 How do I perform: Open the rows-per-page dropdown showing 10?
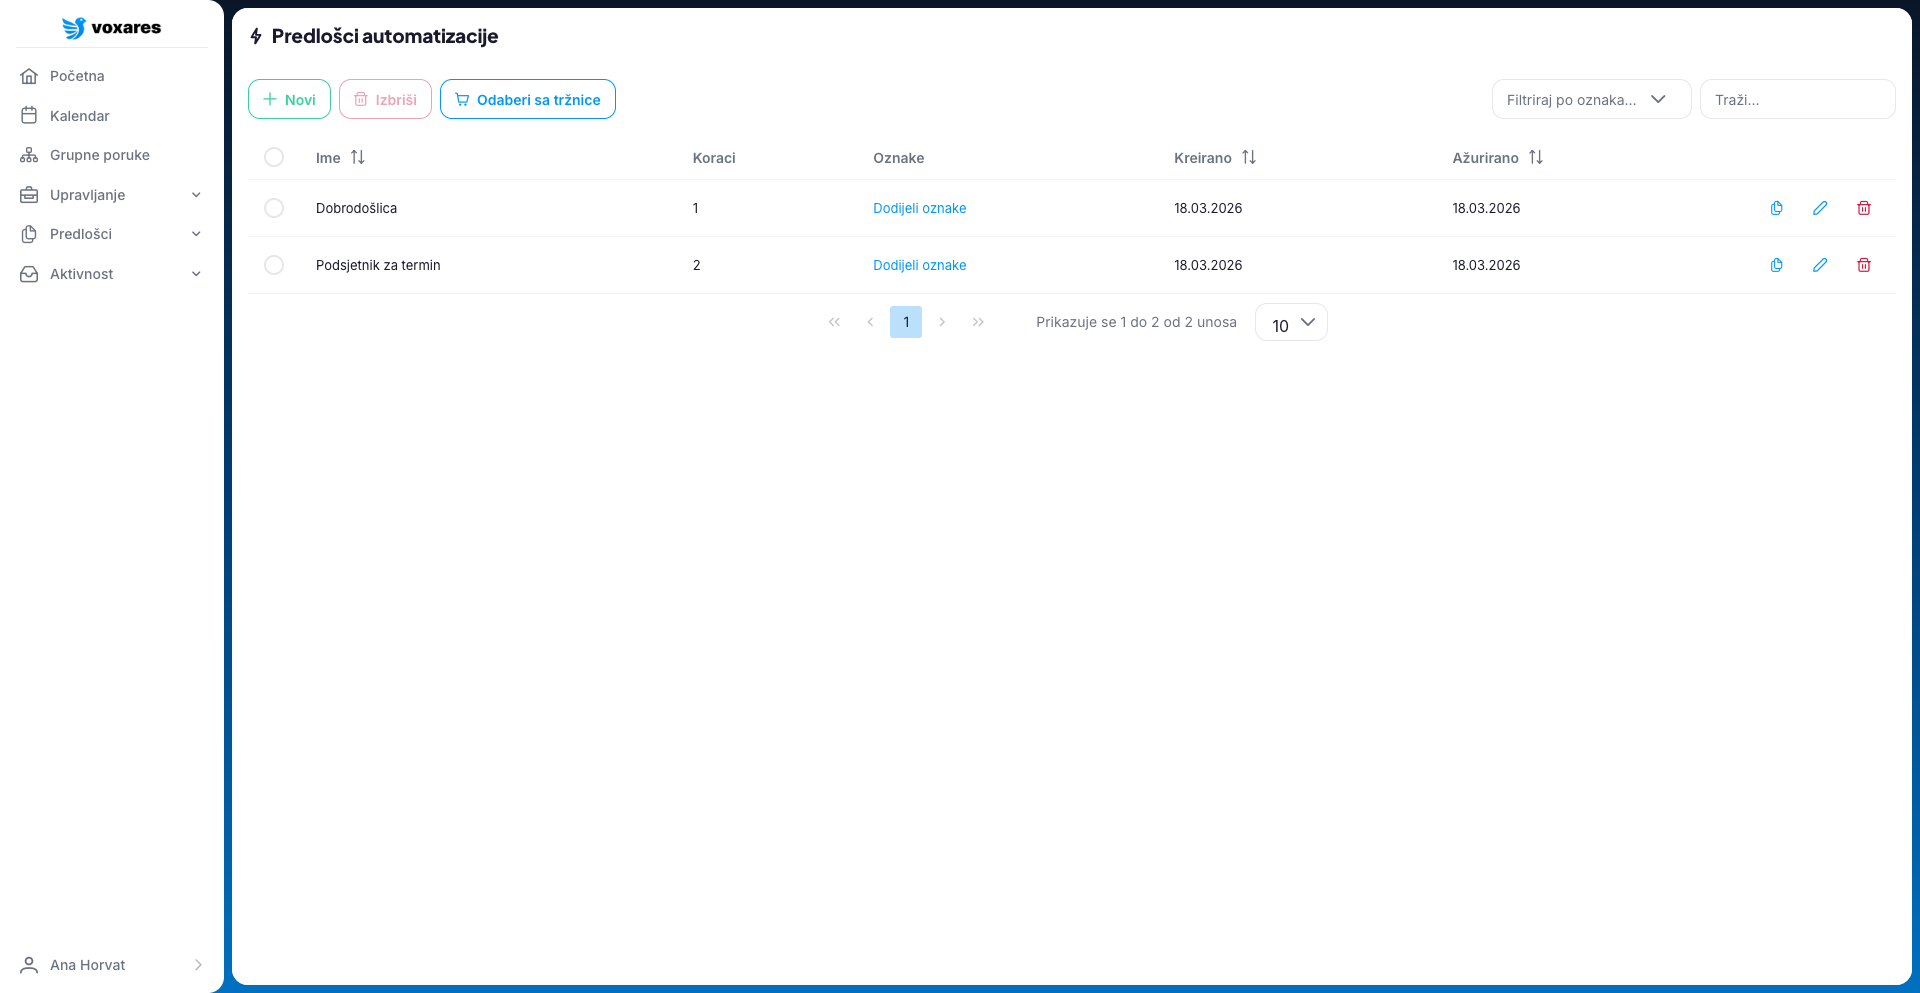click(x=1291, y=323)
